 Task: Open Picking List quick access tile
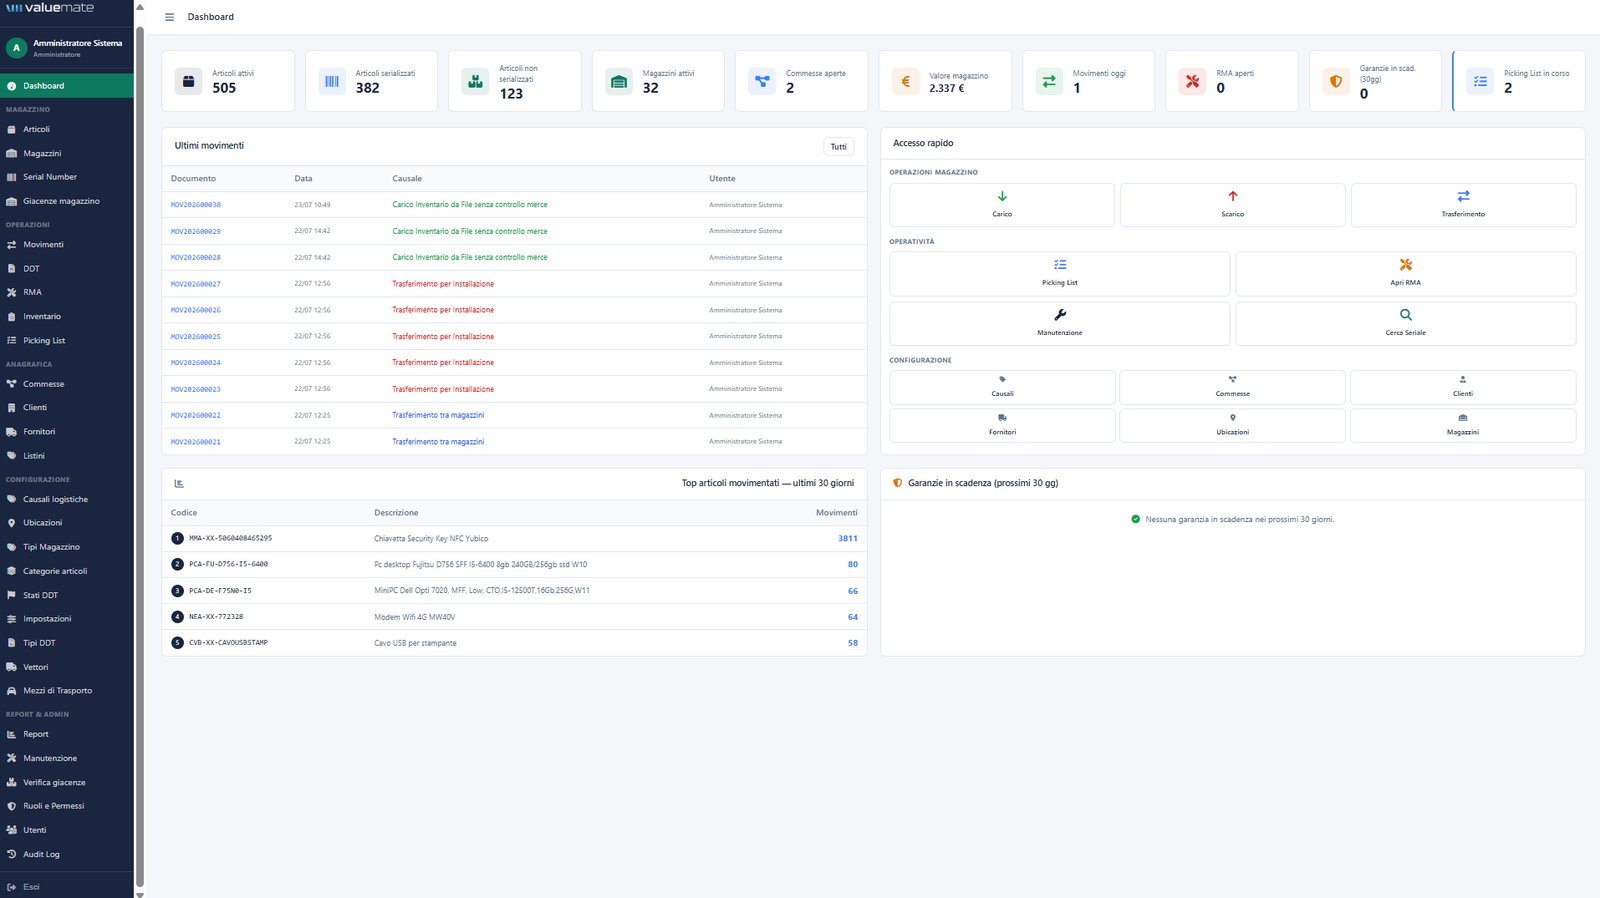[1060, 273]
